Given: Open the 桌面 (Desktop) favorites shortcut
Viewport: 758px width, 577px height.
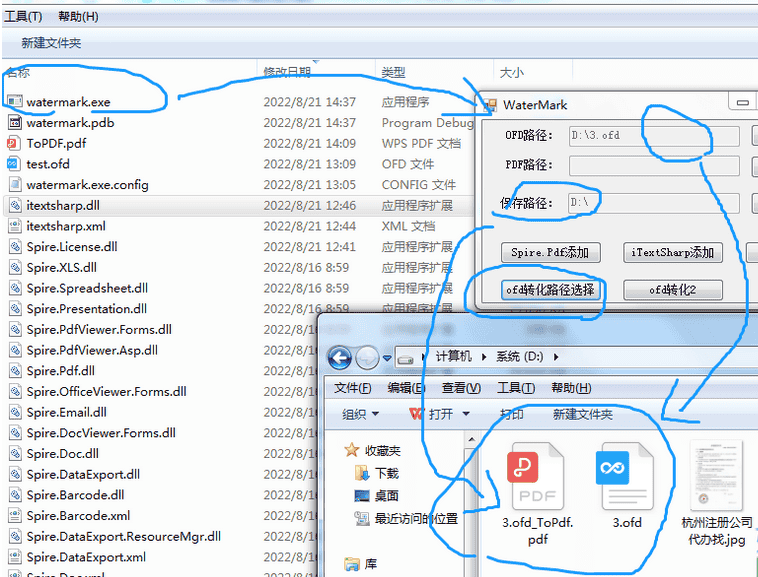Looking at the screenshot, I should point(386,495).
